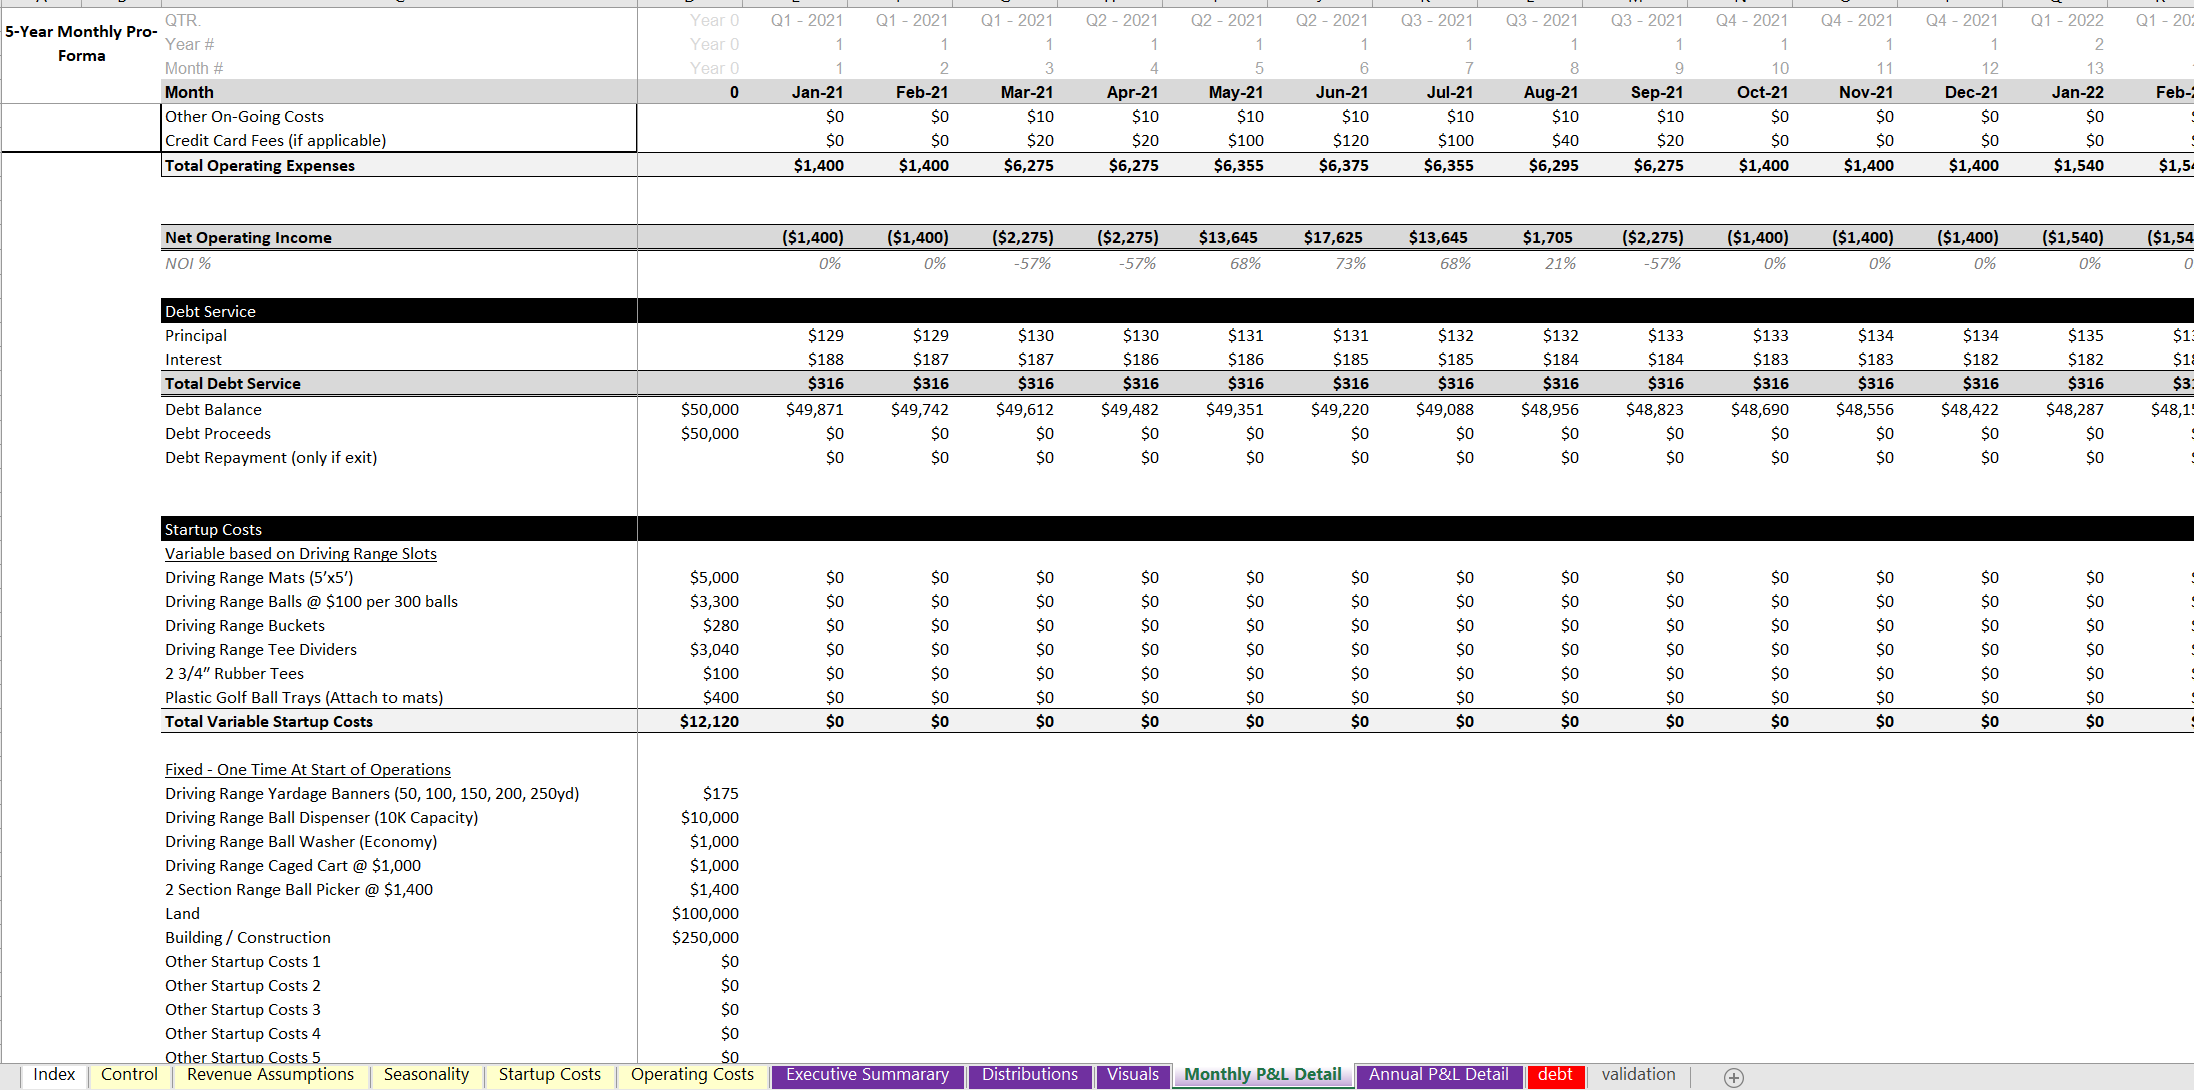Switch to the Index sheet
This screenshot has width=2194, height=1090.
click(54, 1074)
